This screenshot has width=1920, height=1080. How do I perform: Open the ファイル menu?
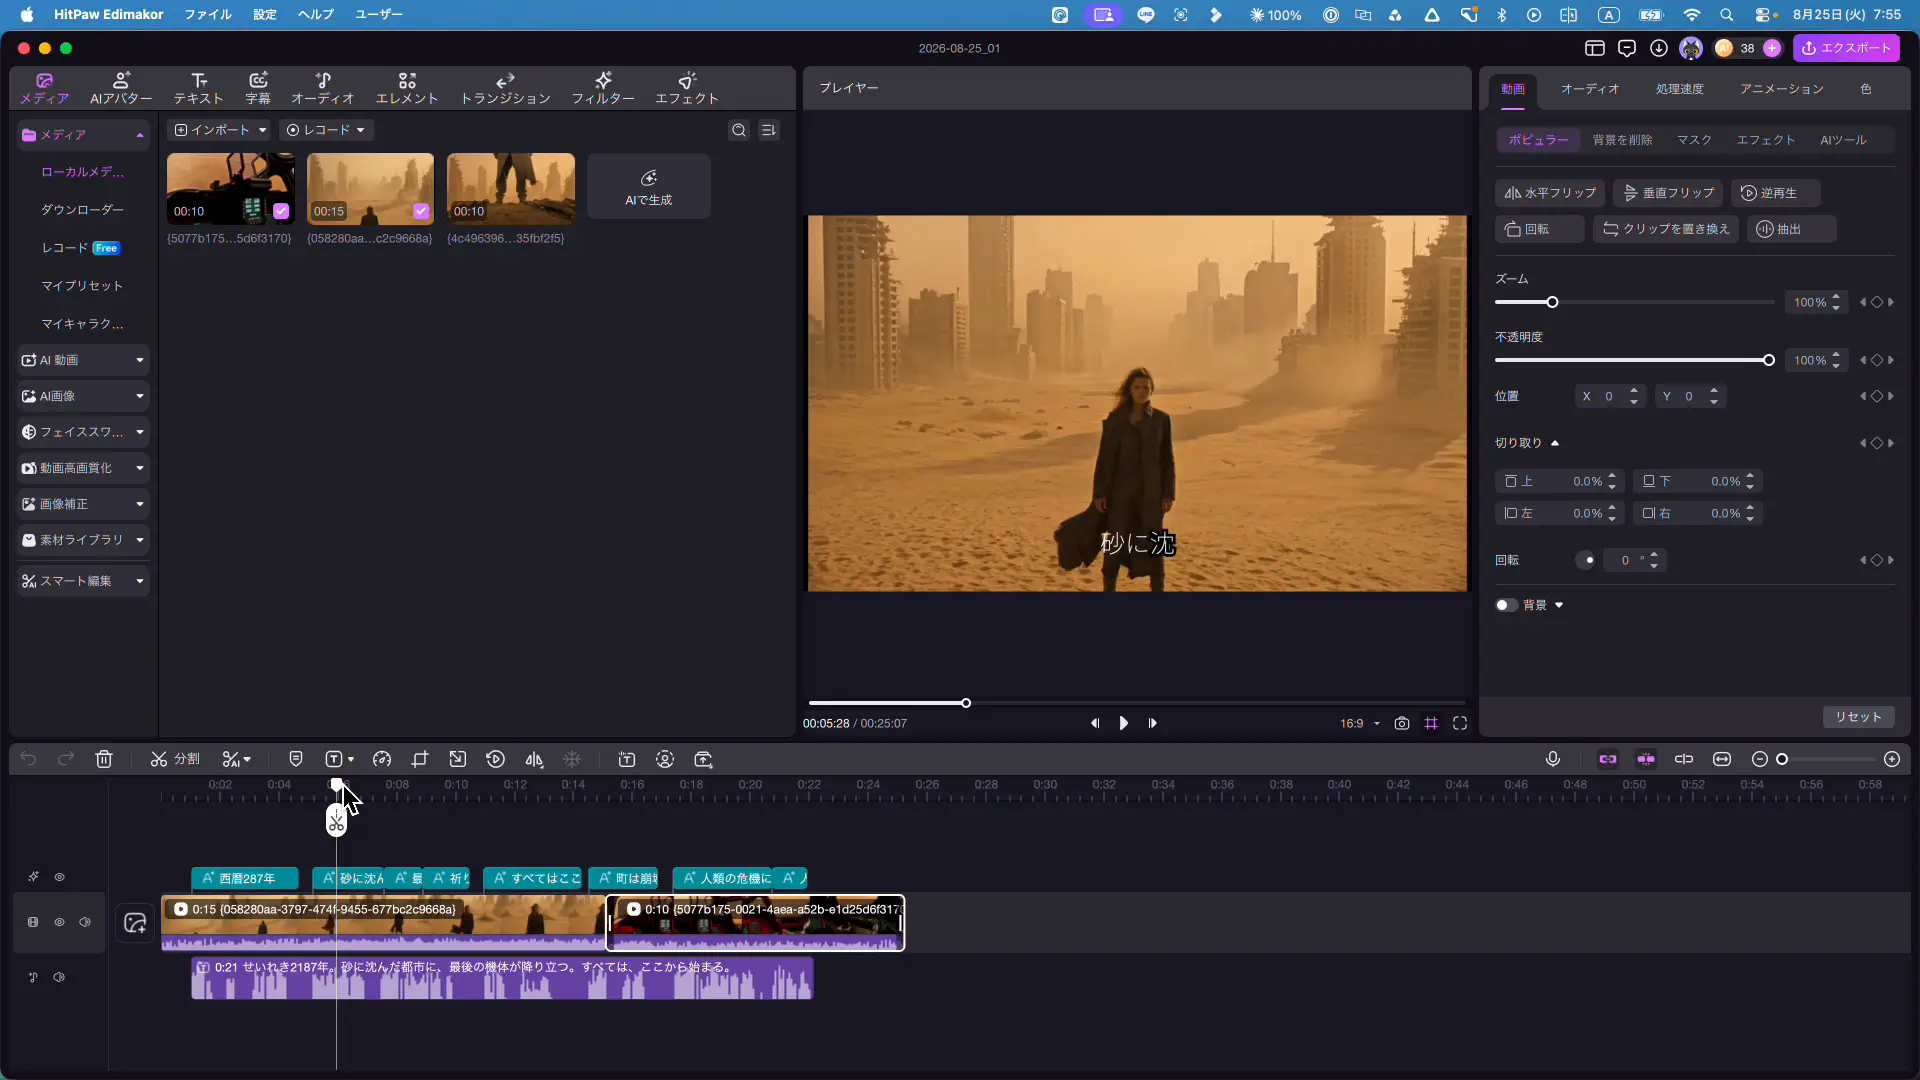[x=207, y=15]
